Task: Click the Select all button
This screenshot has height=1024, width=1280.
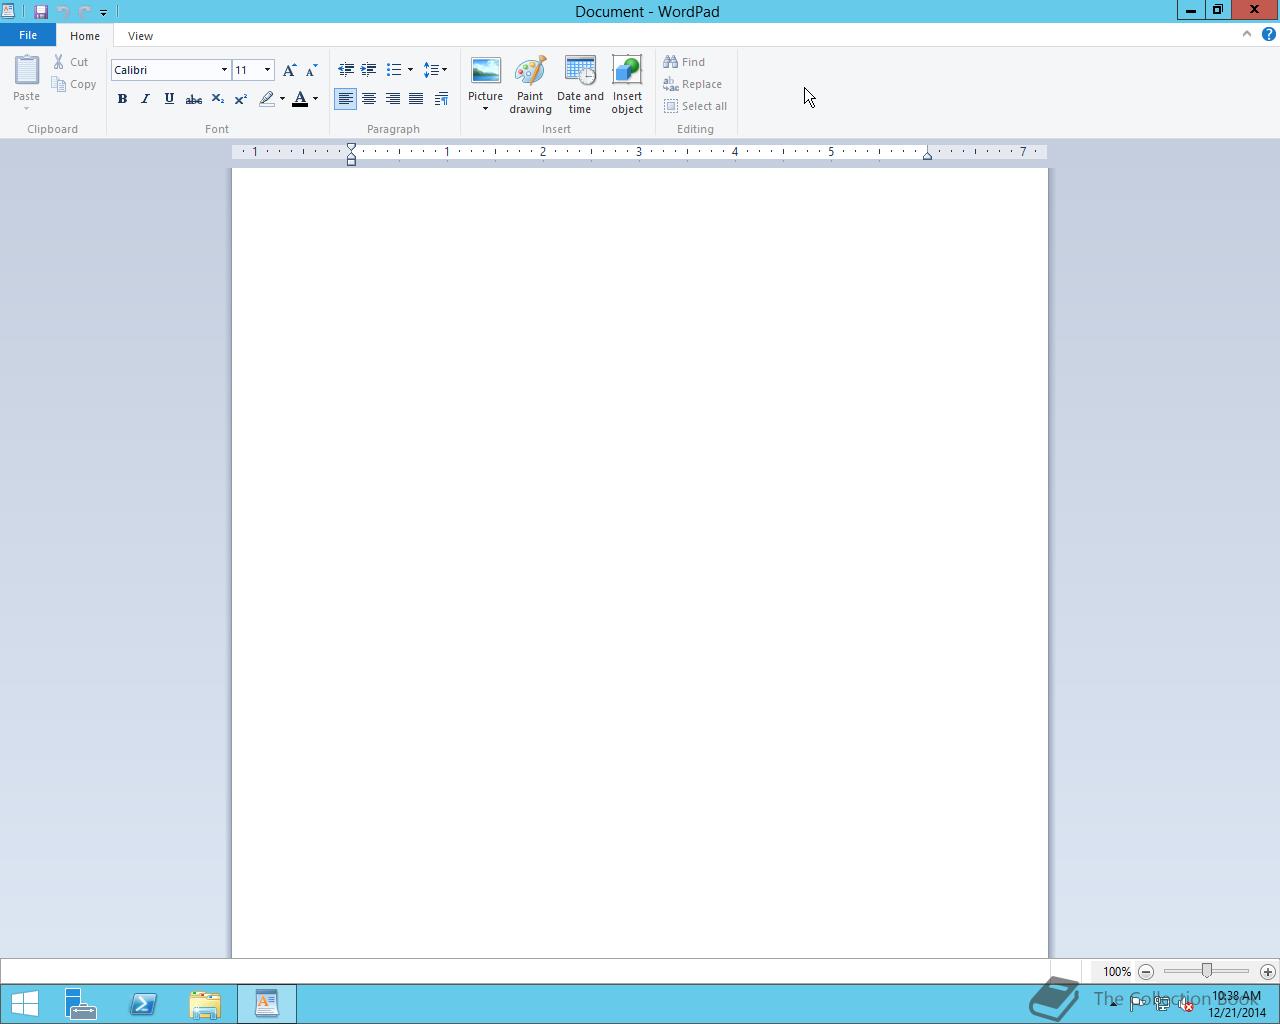Action: [695, 106]
